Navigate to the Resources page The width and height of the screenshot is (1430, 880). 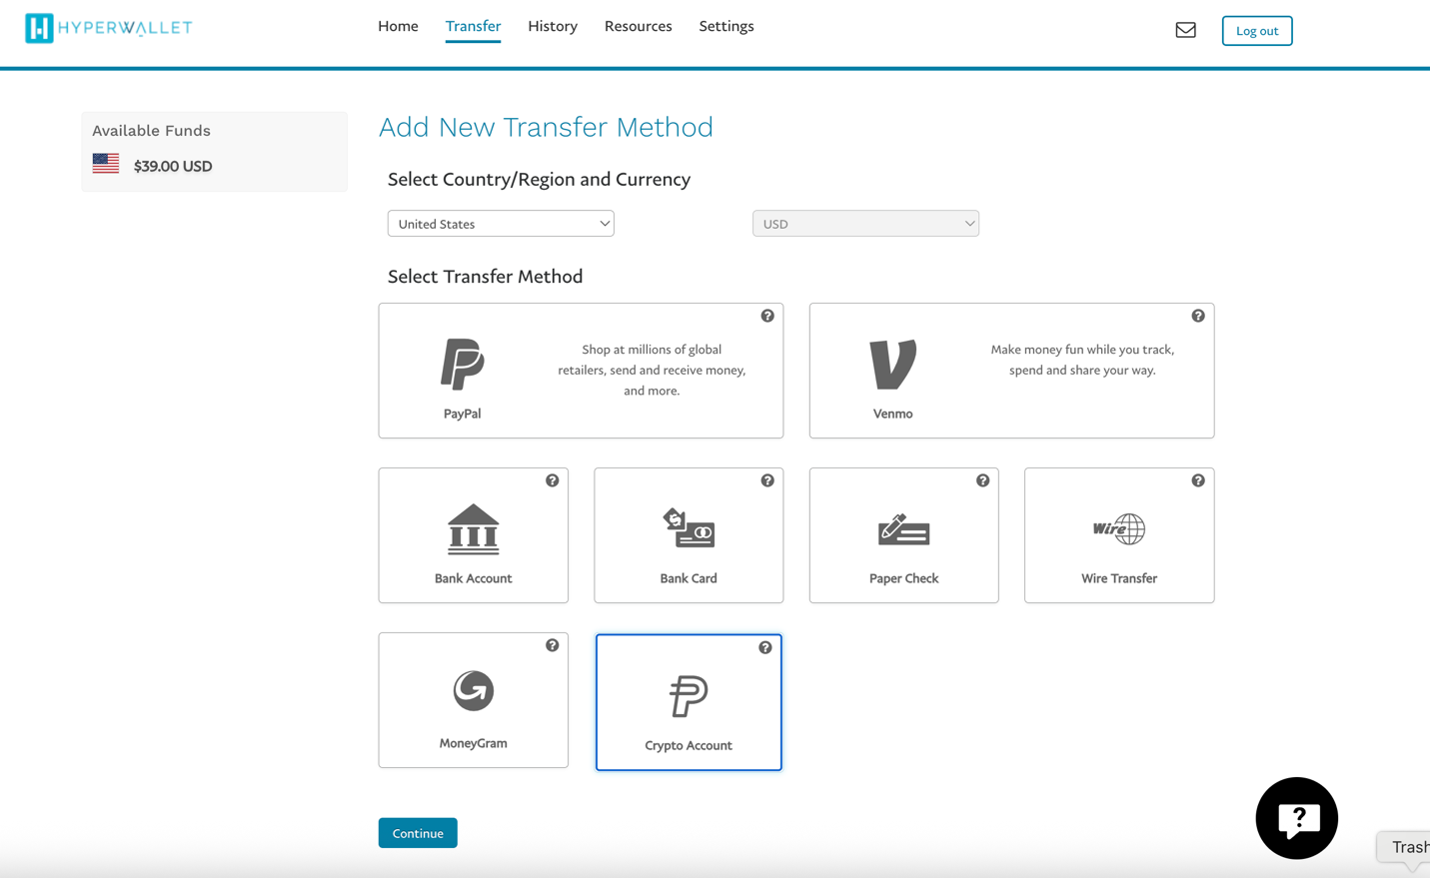(638, 26)
